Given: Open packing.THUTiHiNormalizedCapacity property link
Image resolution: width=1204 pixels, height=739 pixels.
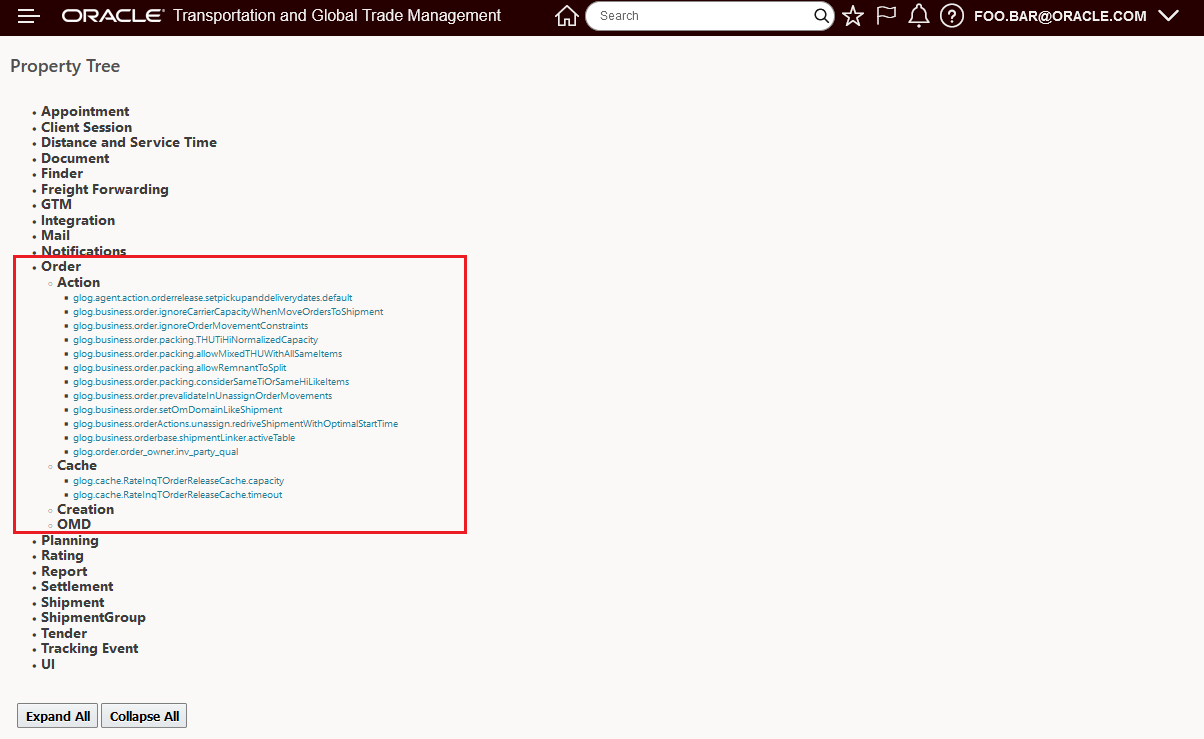Looking at the screenshot, I should 195,340.
